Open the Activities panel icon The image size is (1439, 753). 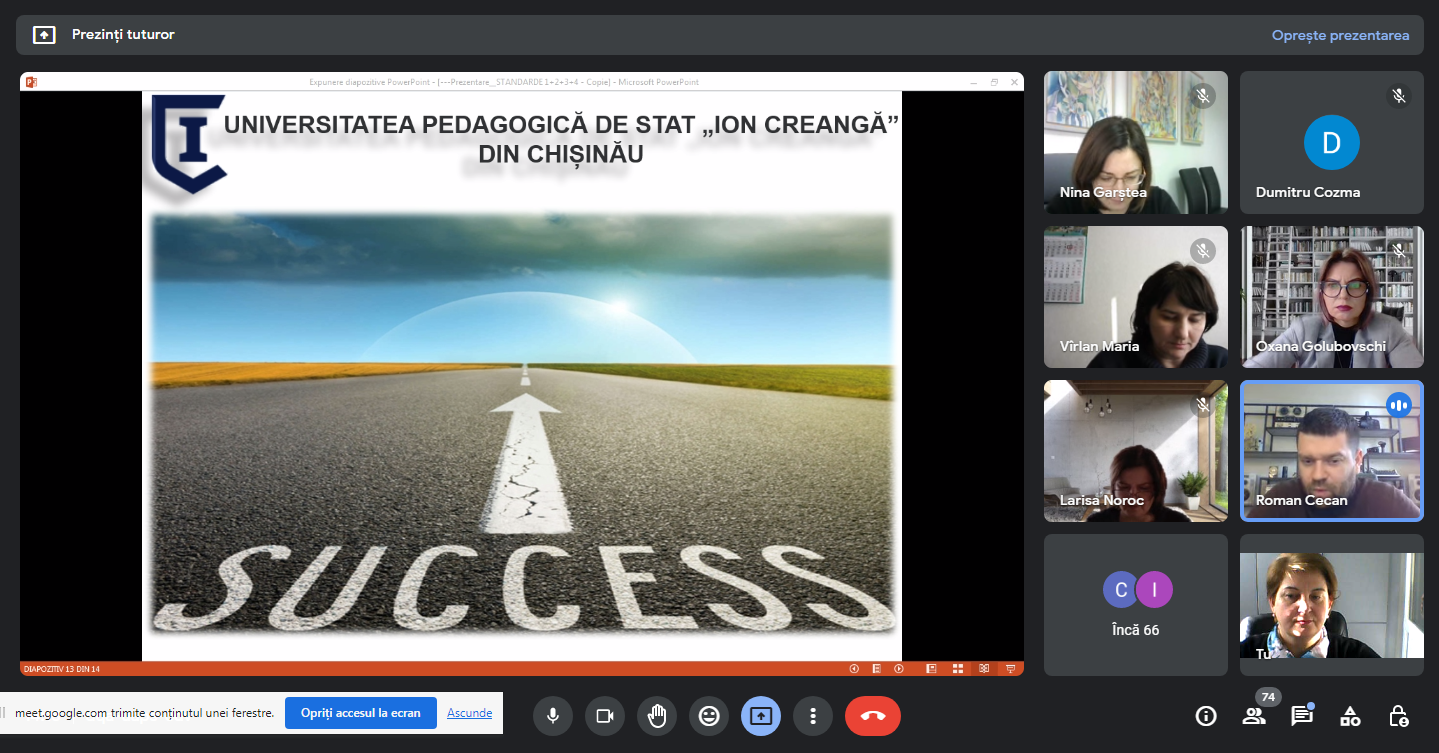(x=1350, y=716)
